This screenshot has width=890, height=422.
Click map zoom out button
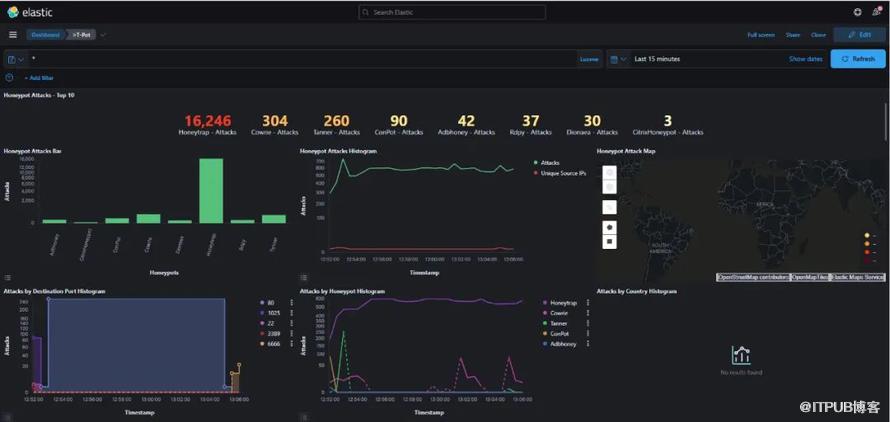[610, 187]
